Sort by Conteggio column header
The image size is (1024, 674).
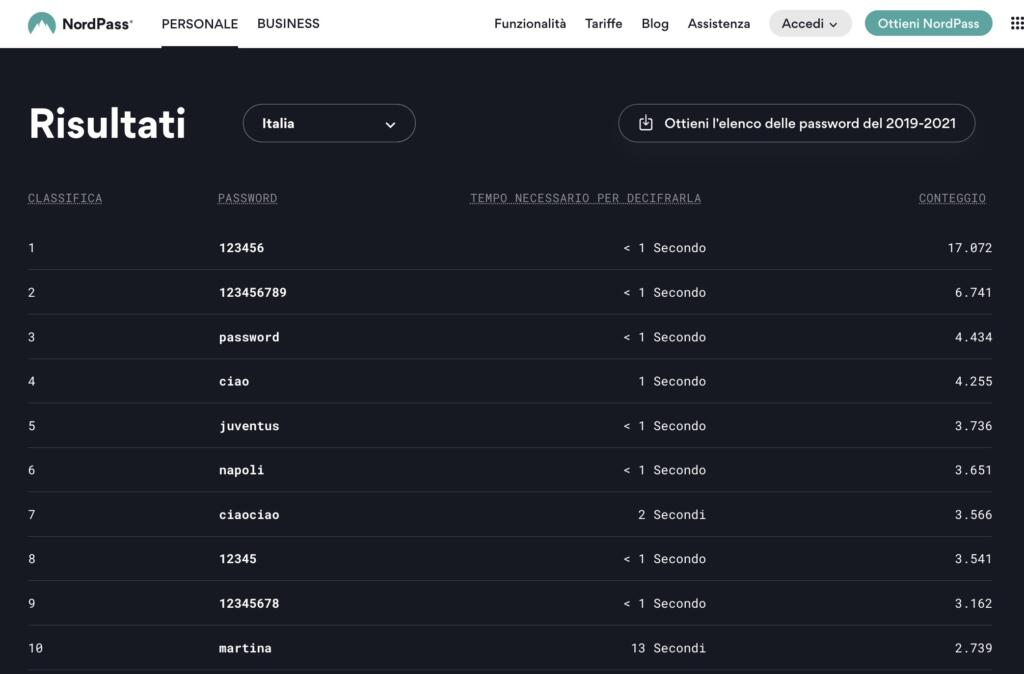[x=952, y=198]
